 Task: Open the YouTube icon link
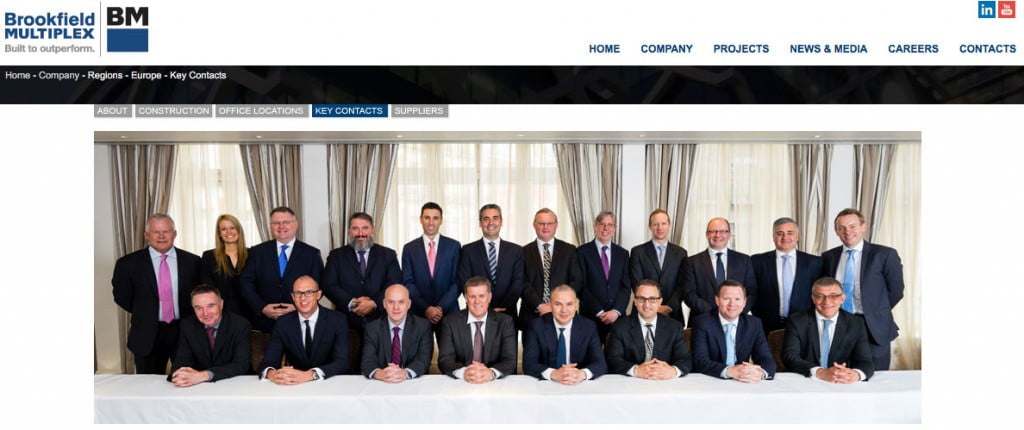(x=1006, y=9)
